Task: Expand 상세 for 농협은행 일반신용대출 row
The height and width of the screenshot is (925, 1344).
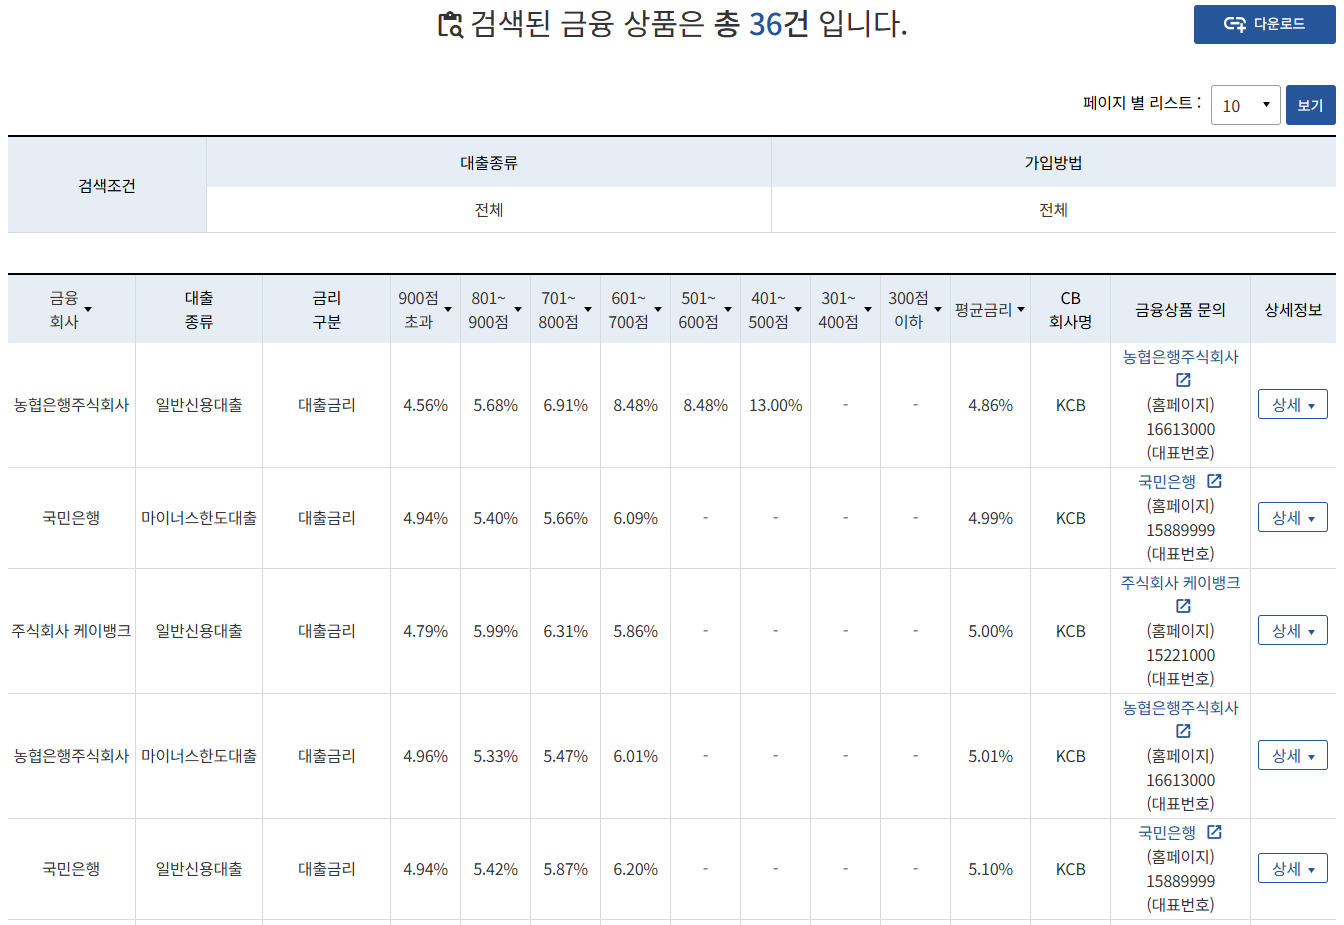Action: pos(1292,405)
